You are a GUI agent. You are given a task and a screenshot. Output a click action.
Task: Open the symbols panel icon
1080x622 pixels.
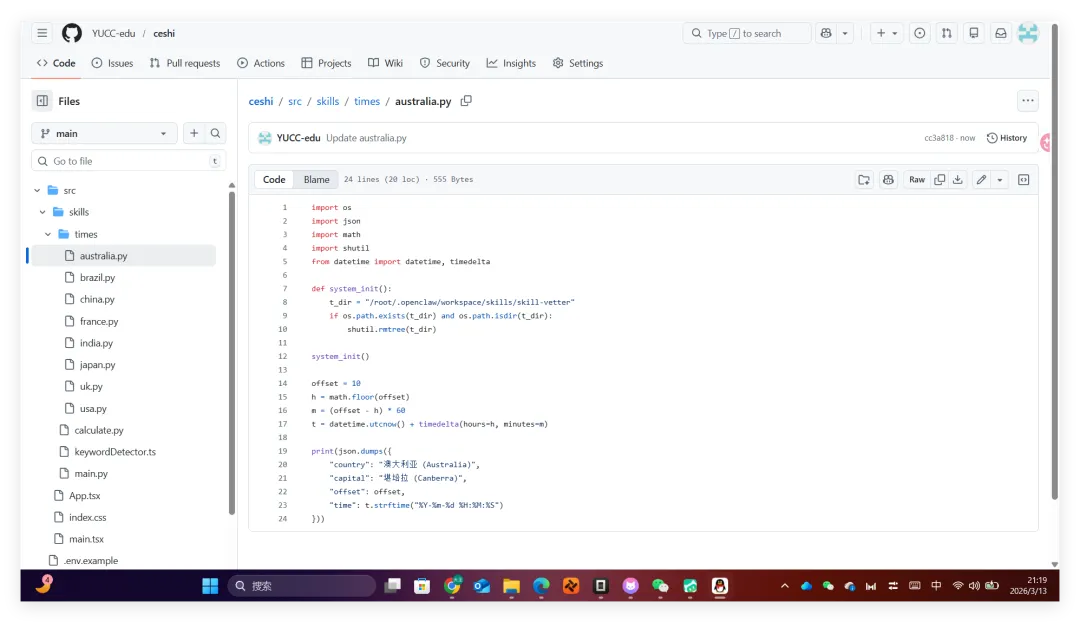tap(1024, 180)
